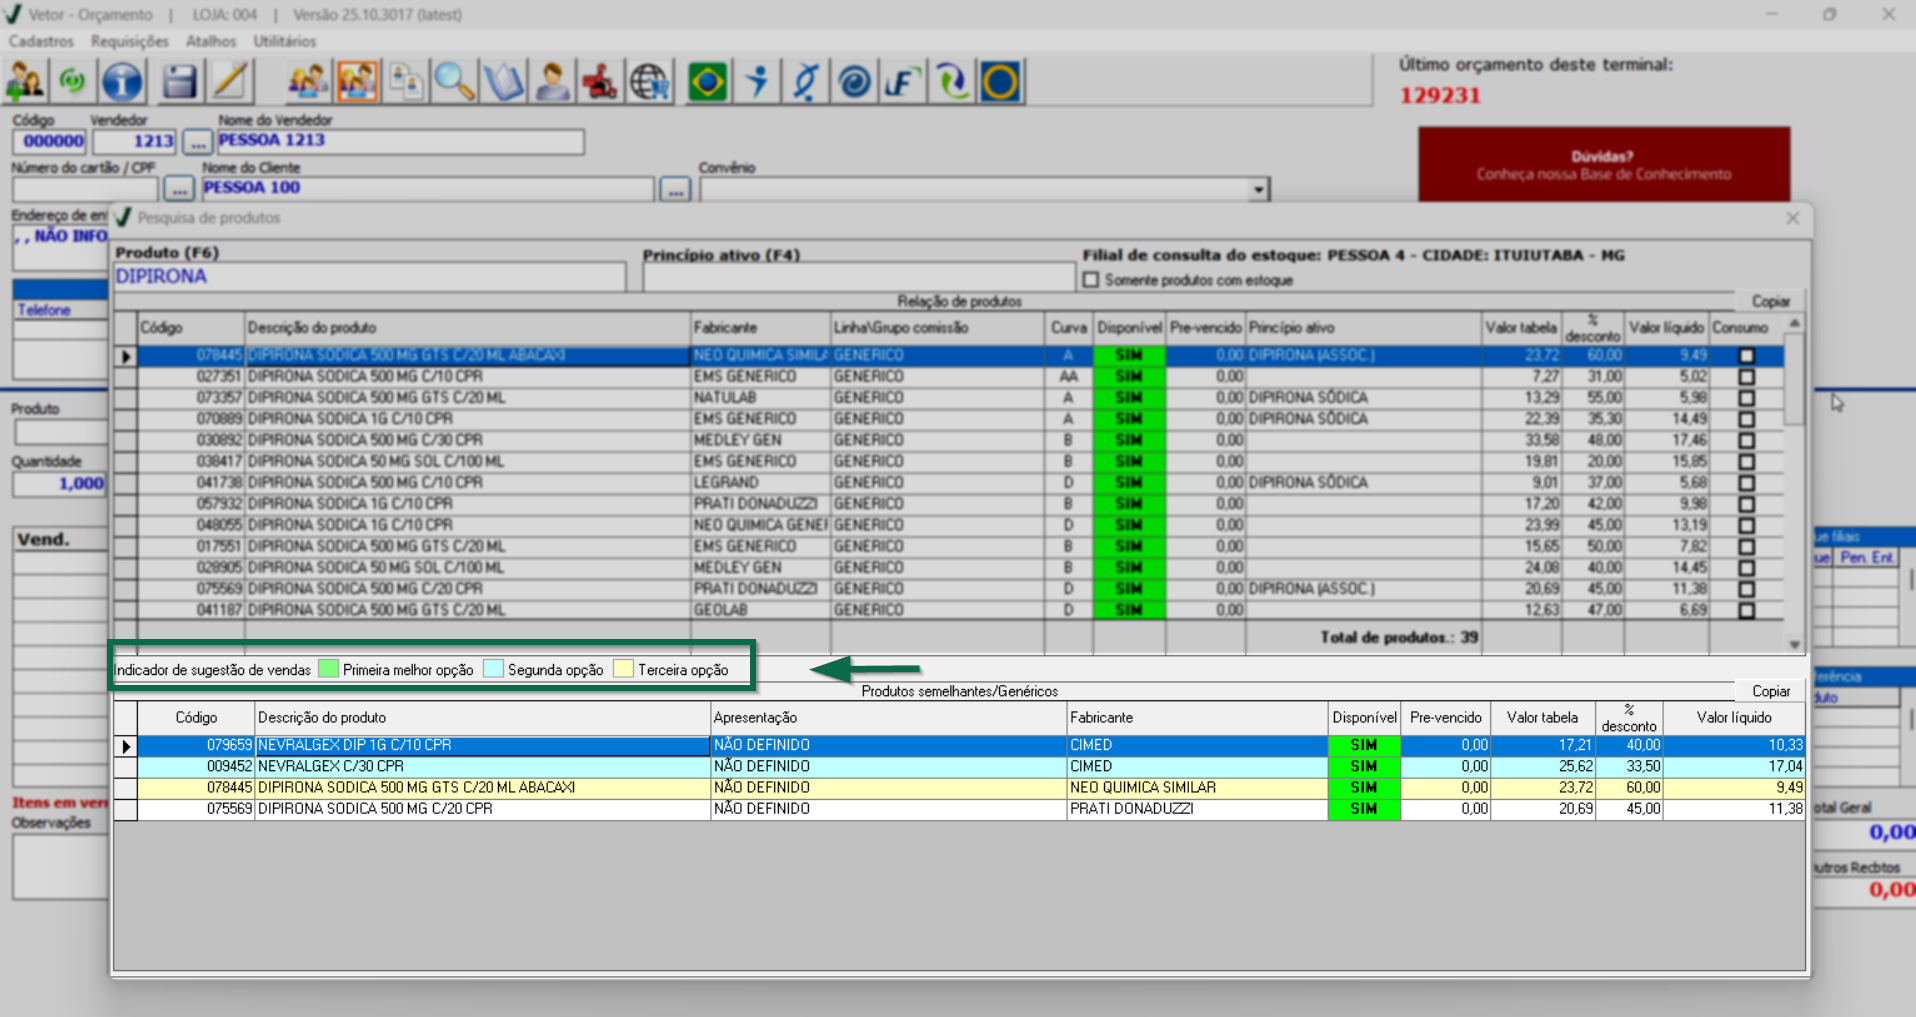This screenshot has width=1916, height=1017.
Task: Click the open book icon
Action: (503, 81)
